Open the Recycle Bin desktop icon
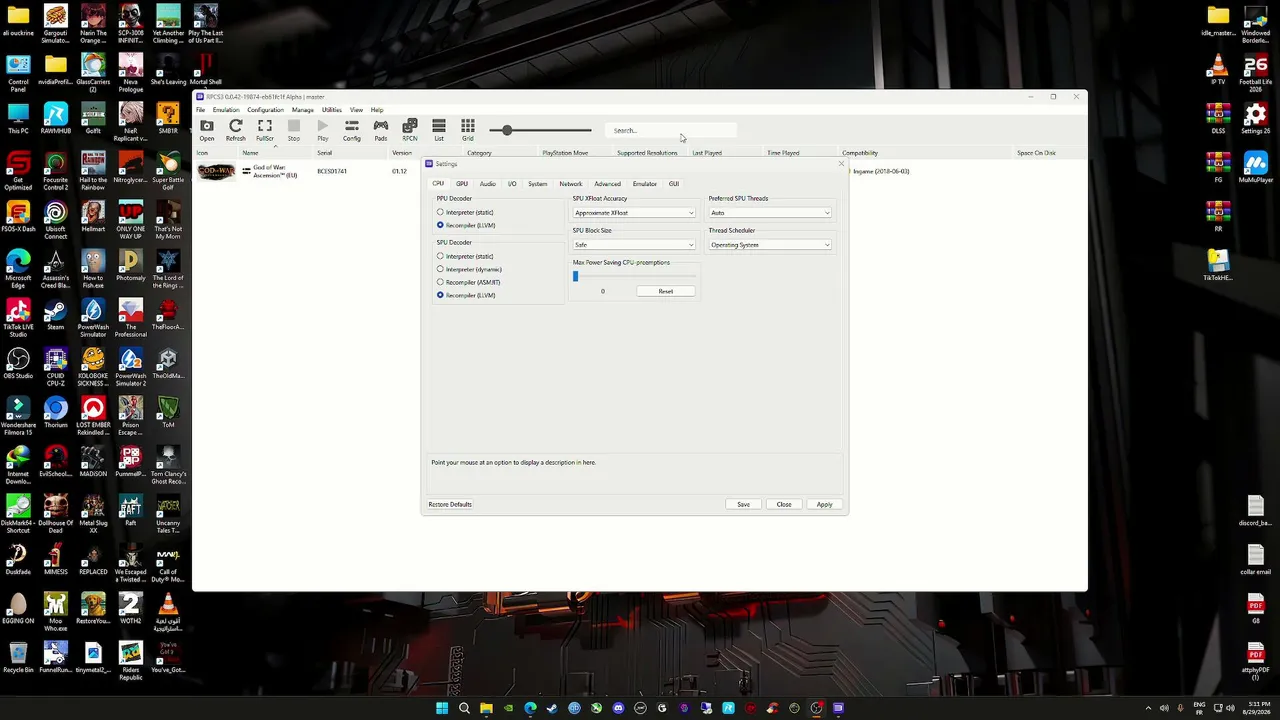Viewport: 1280px width, 720px height. click(x=18, y=657)
